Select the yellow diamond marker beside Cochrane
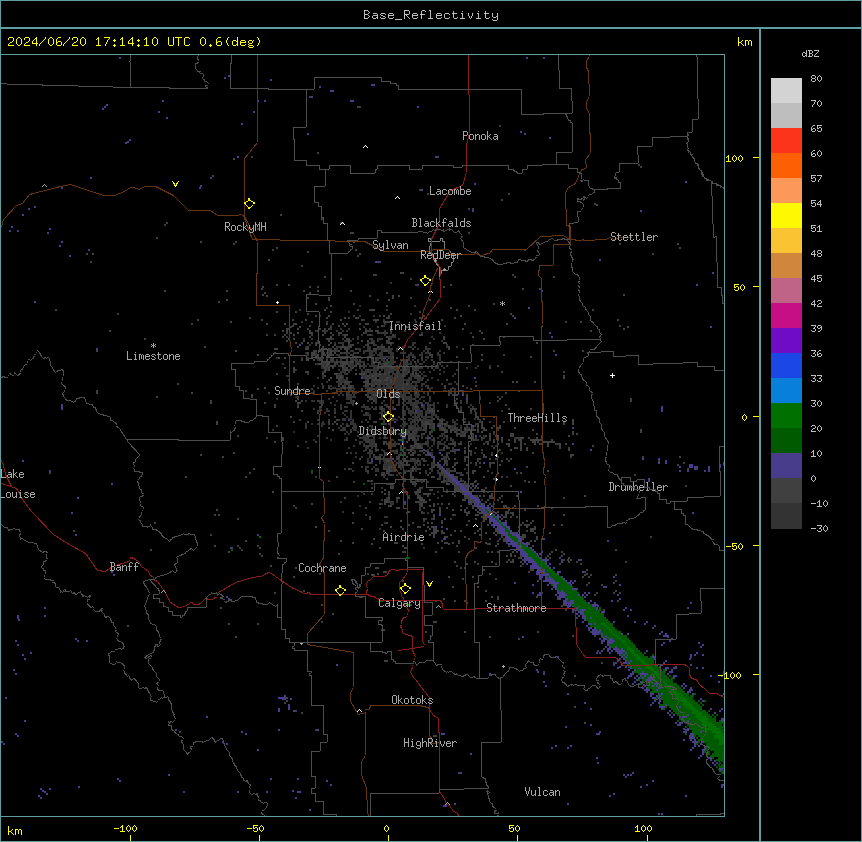This screenshot has width=862, height=842. pyautogui.click(x=340, y=590)
